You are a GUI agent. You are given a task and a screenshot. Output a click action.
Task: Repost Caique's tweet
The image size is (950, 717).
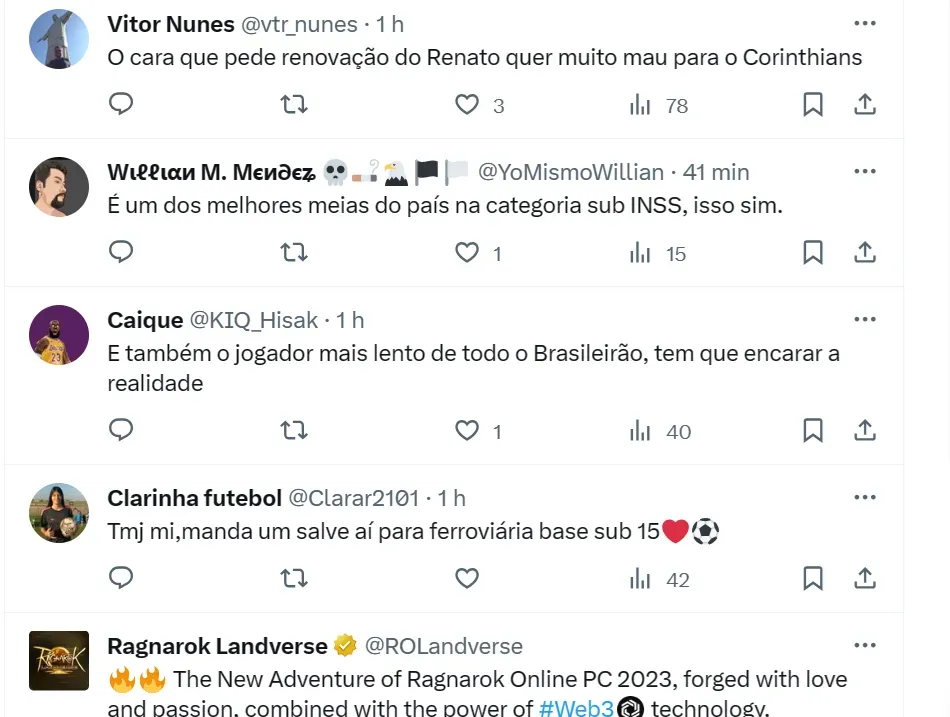pos(294,430)
